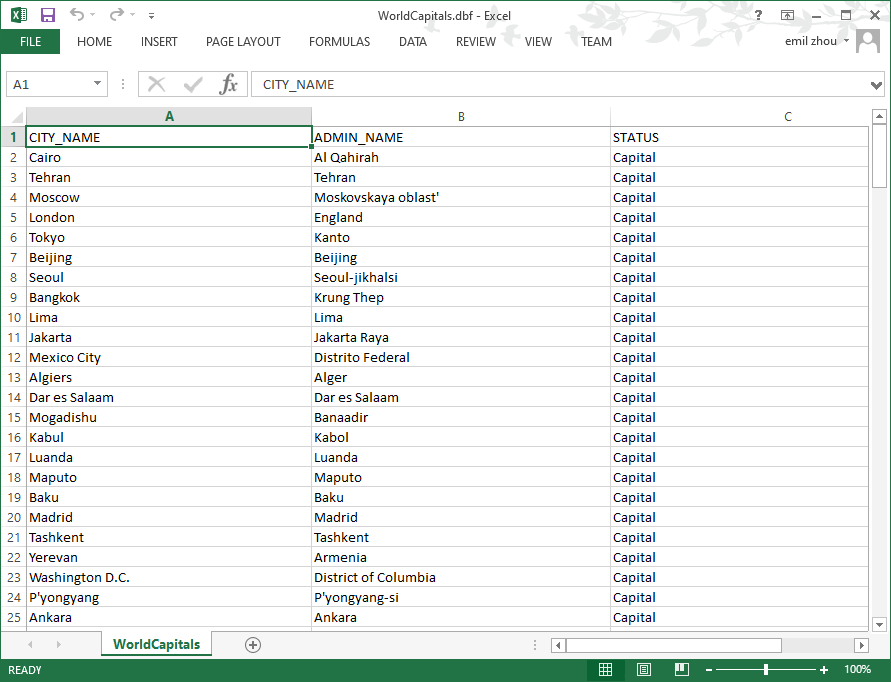
Task: Click the zoom in plus icon
Action: 824,670
